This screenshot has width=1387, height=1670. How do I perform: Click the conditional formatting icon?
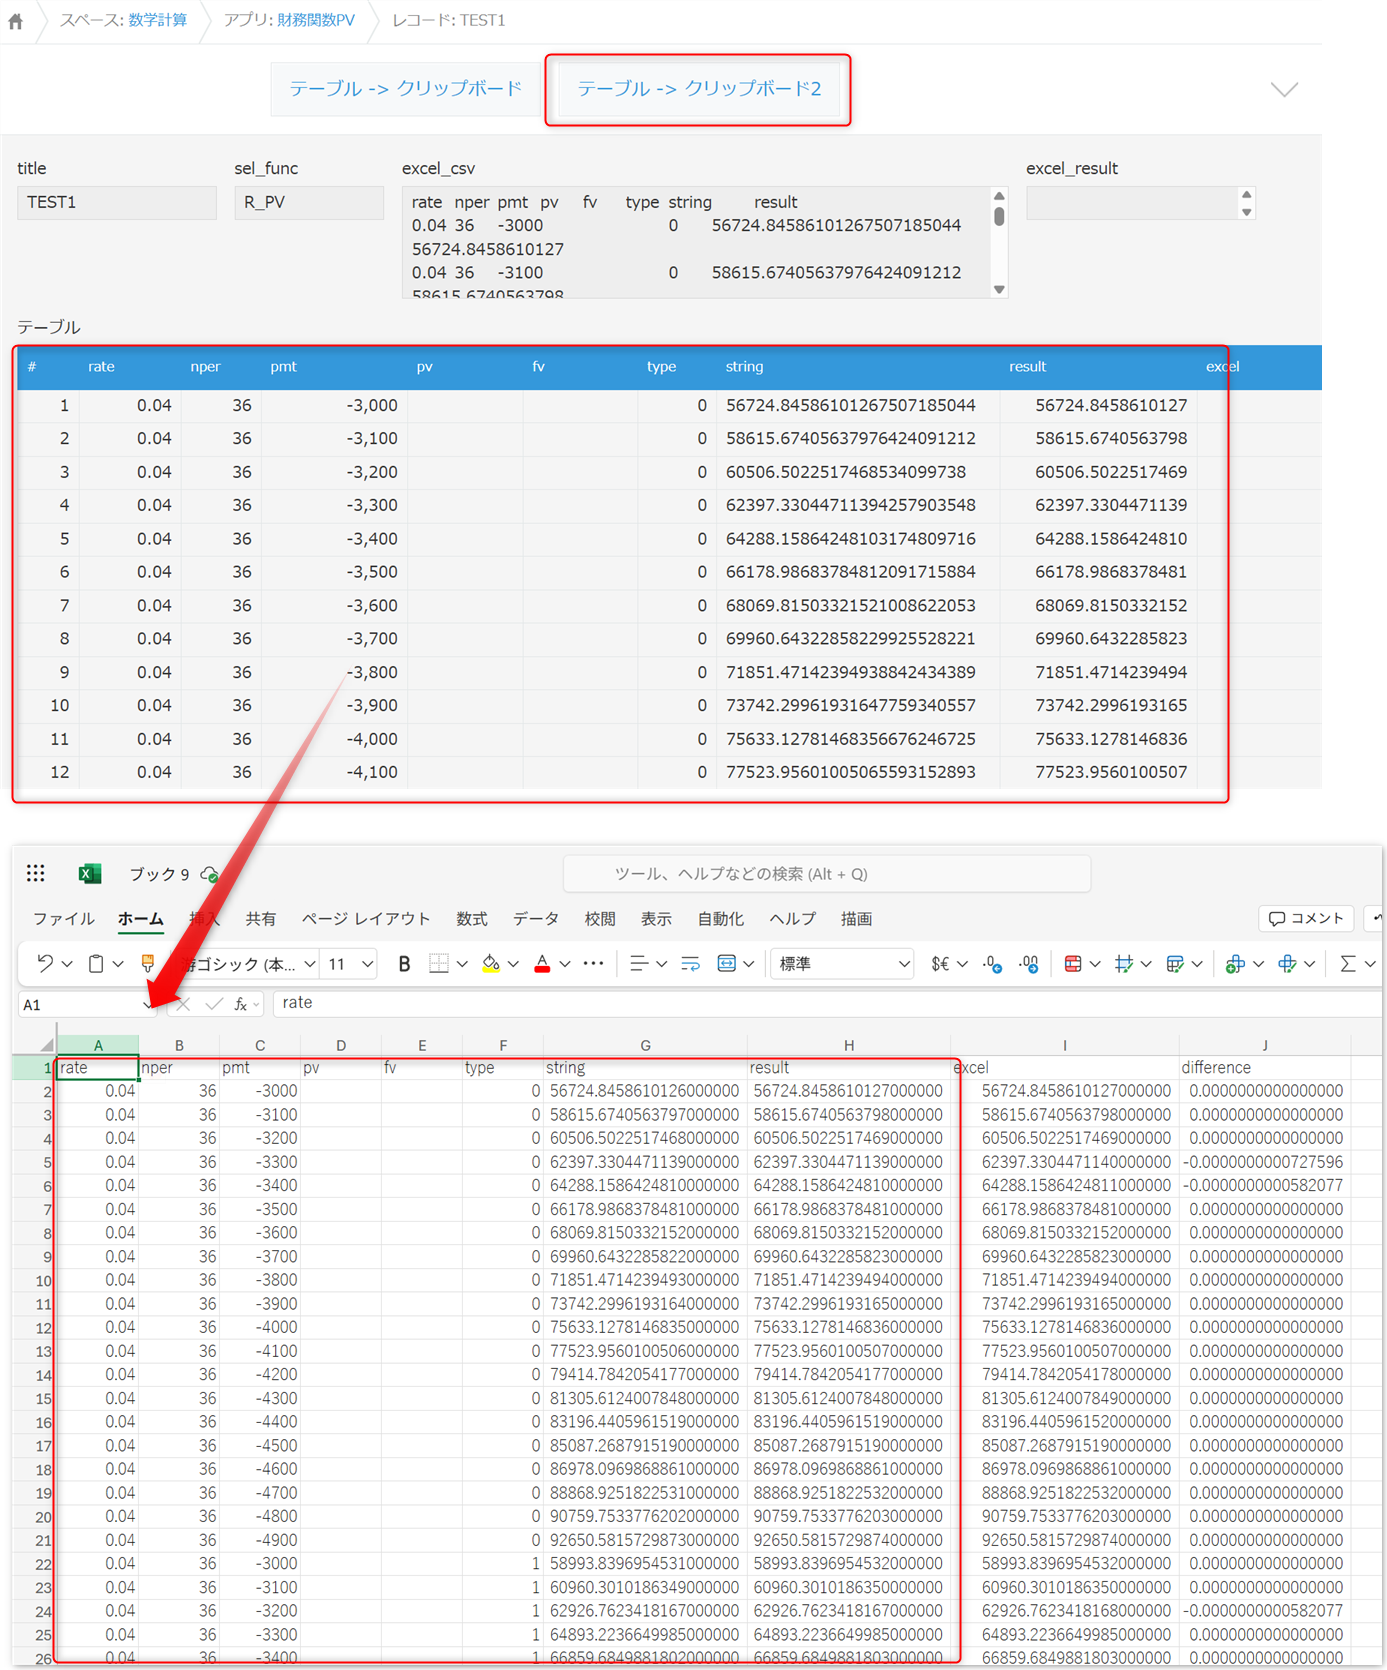[x=1073, y=963]
